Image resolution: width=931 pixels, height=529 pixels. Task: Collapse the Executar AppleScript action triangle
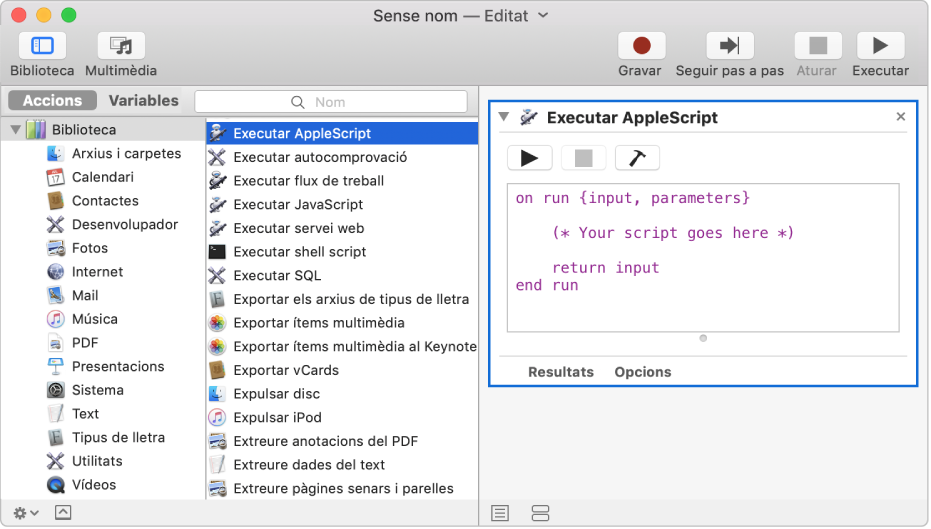[x=503, y=117]
